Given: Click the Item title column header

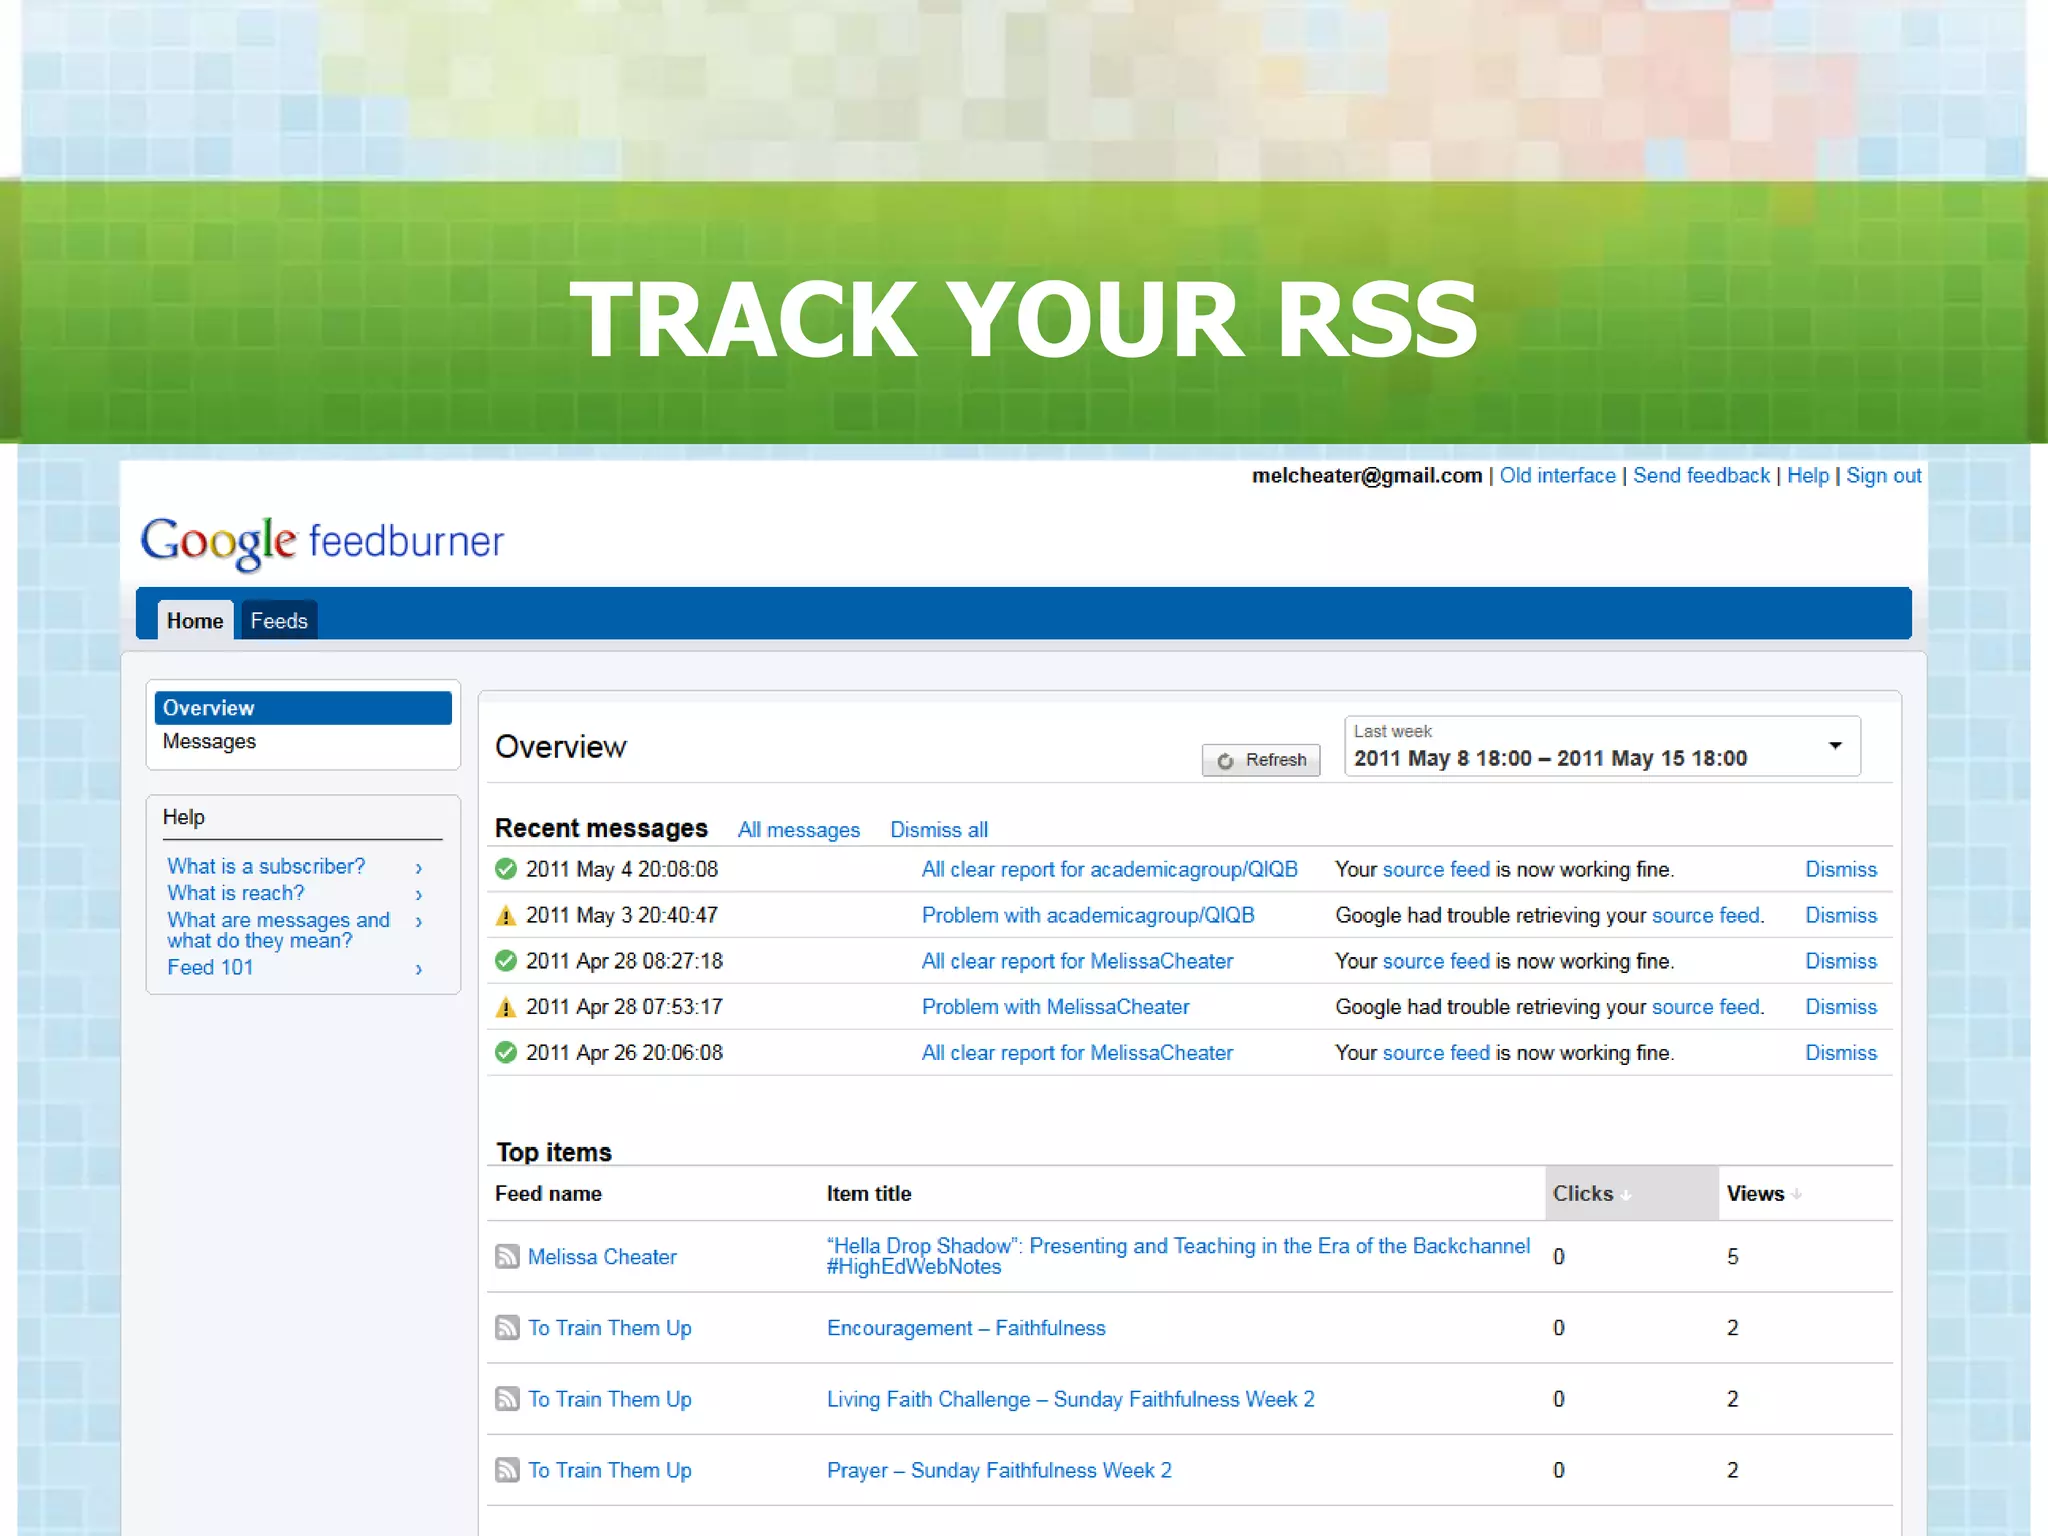Looking at the screenshot, I should (868, 1193).
